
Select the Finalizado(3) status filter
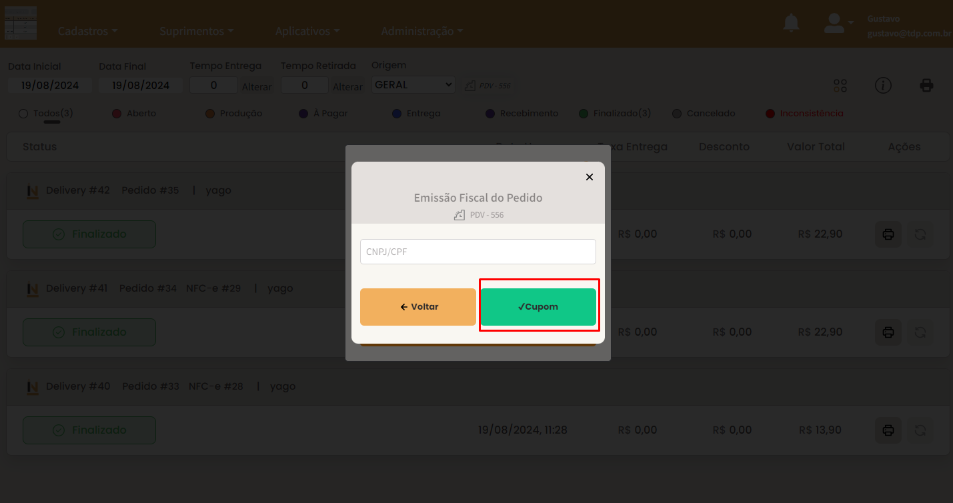tap(615, 114)
